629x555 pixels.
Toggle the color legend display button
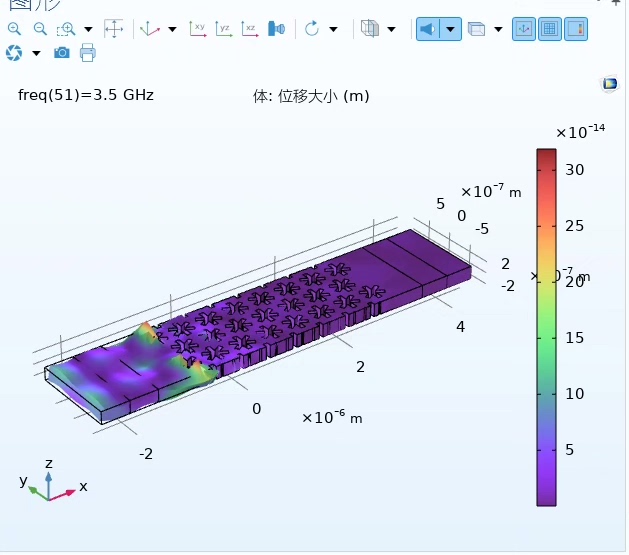coord(576,29)
